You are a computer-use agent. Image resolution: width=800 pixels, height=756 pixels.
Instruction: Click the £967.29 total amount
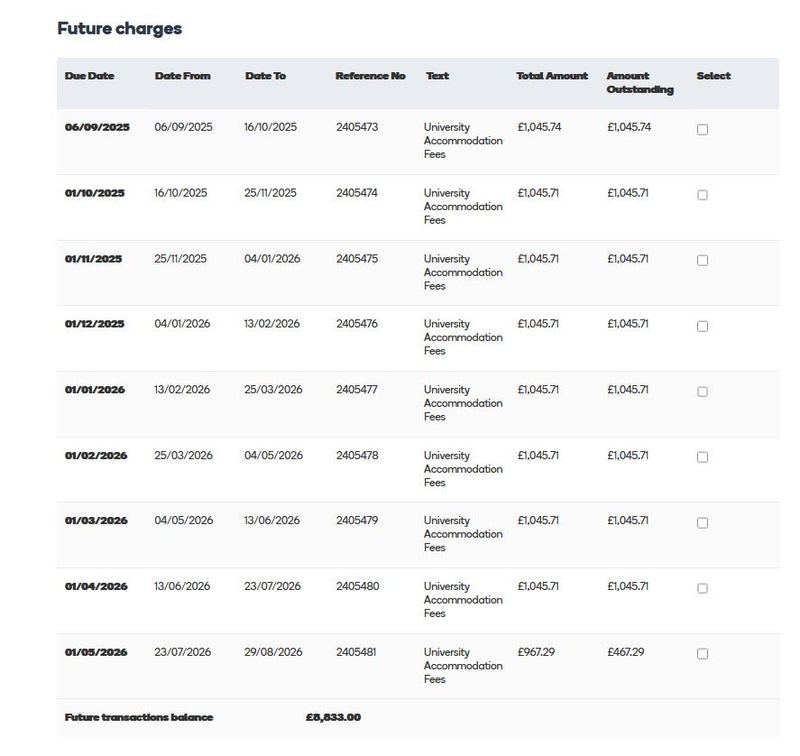click(x=536, y=652)
